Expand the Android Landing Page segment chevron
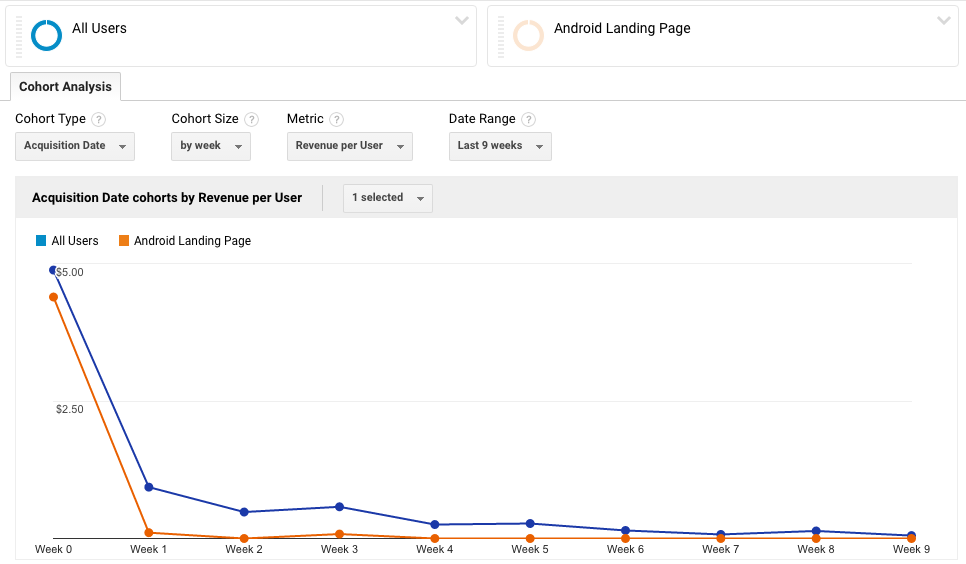The width and height of the screenshot is (966, 564). [x=943, y=21]
